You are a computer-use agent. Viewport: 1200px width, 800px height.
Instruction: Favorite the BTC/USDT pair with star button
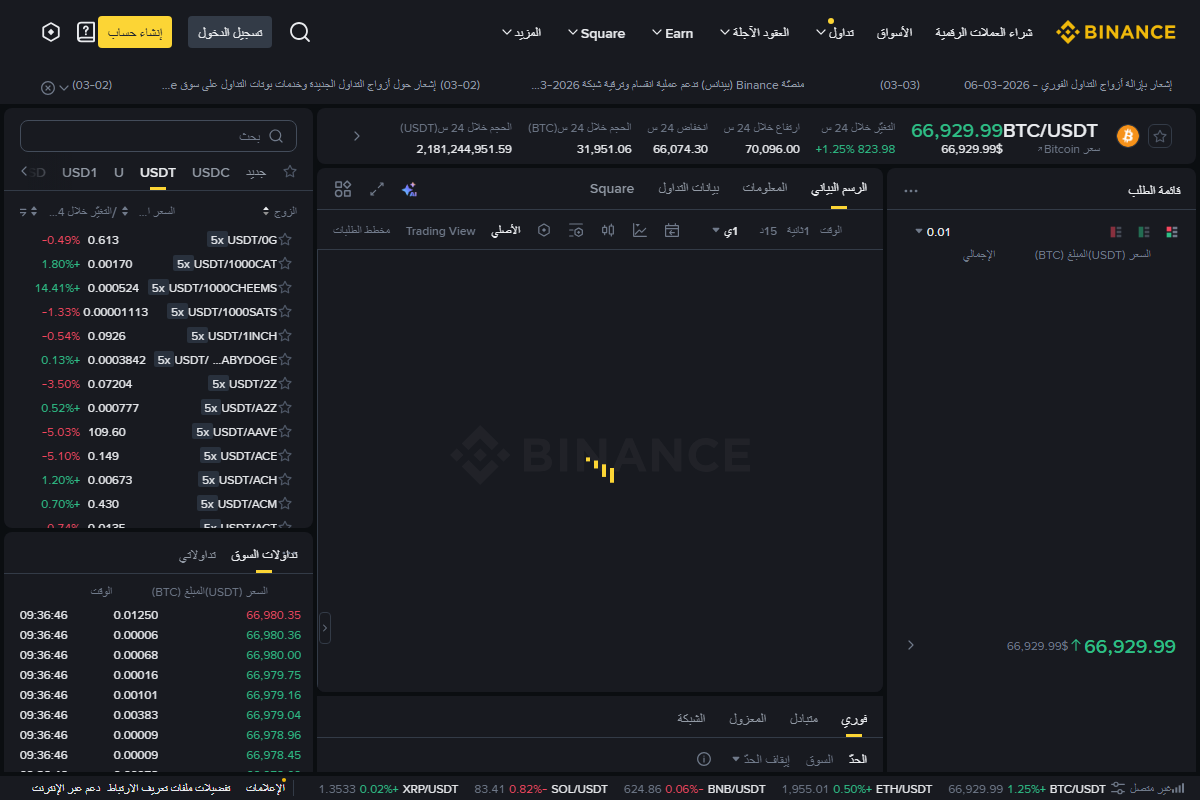[x=1160, y=136]
